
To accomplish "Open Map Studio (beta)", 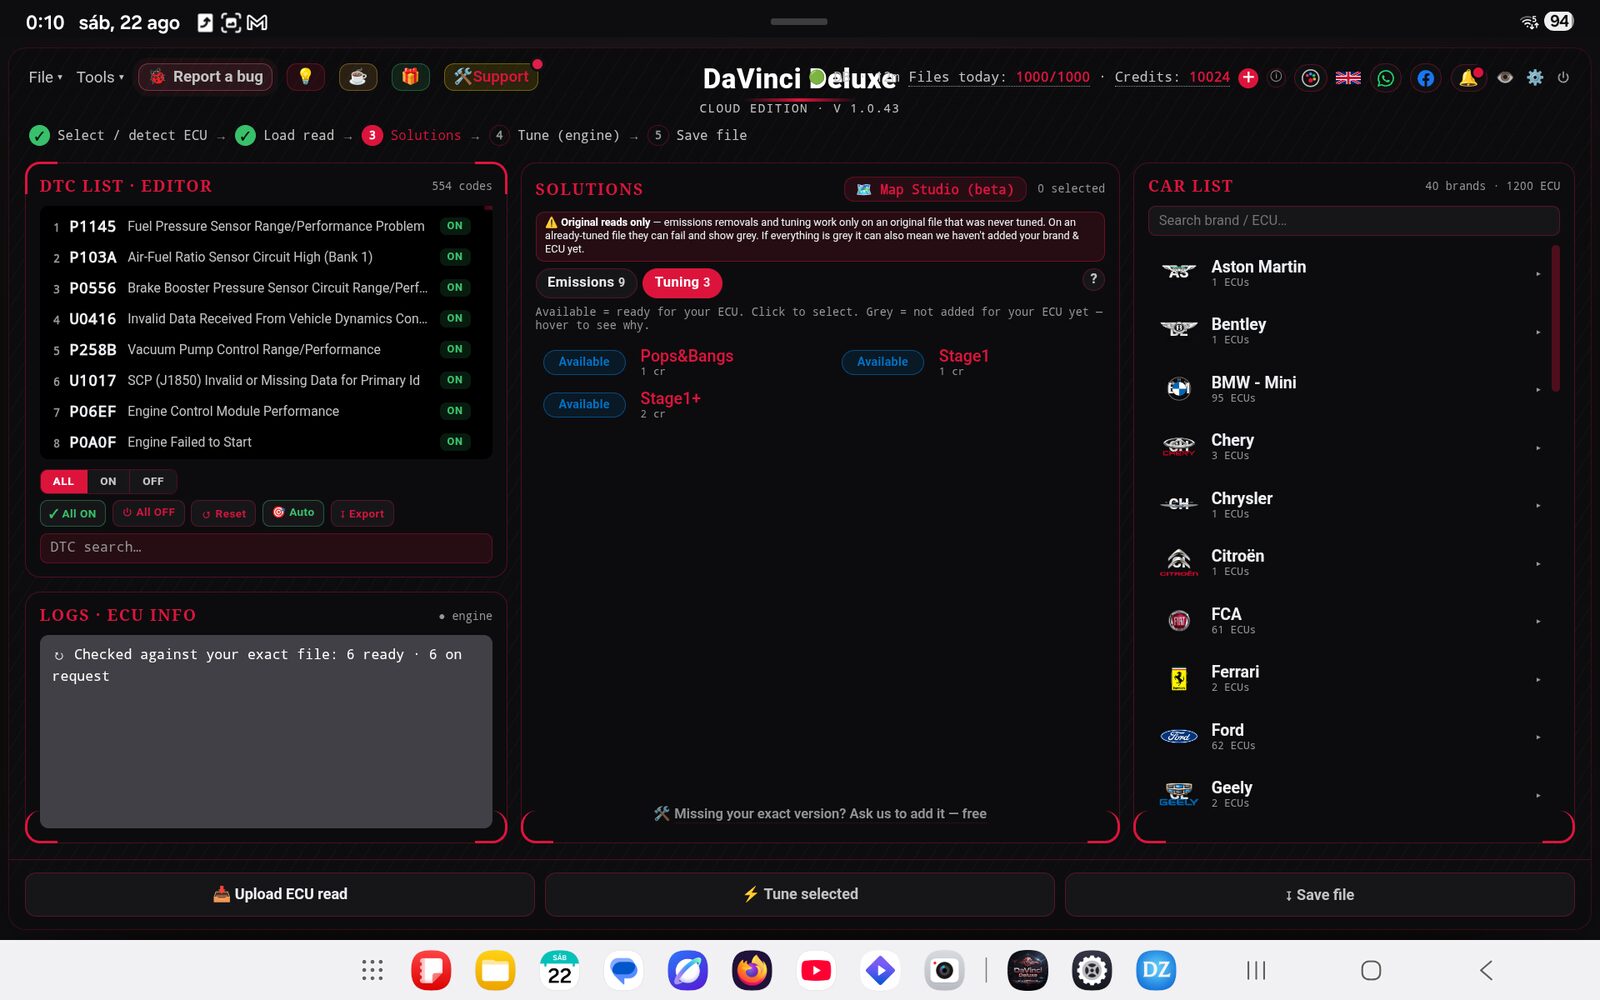I will [936, 189].
